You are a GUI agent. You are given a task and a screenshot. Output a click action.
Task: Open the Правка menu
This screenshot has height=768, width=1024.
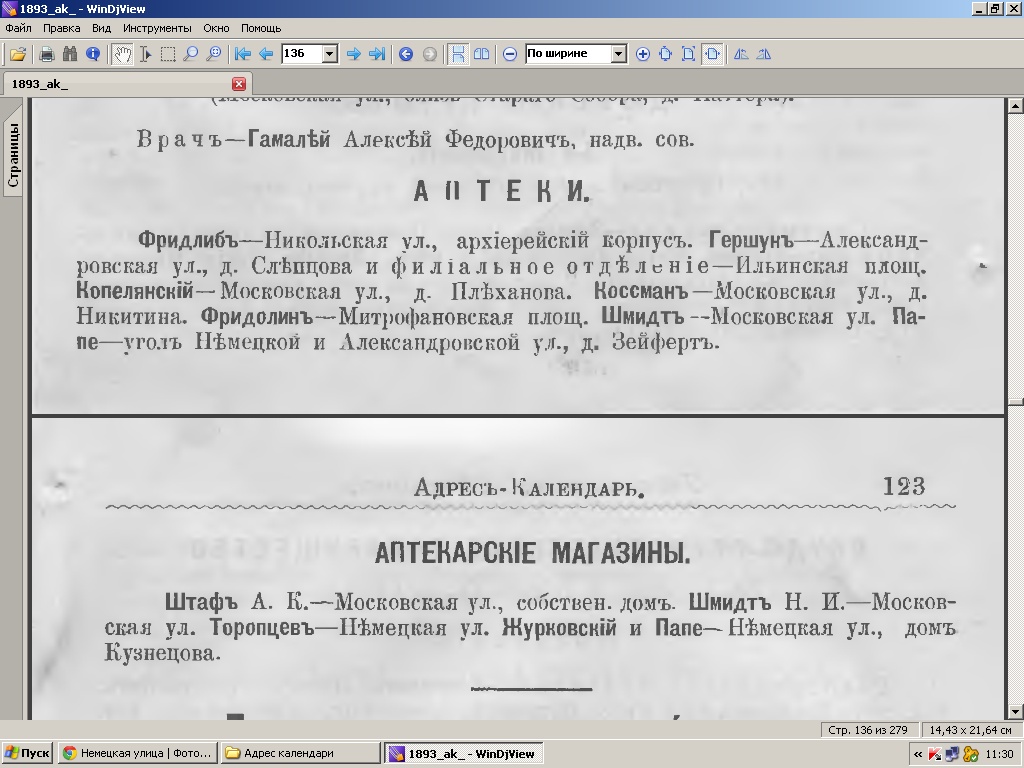click(x=61, y=28)
